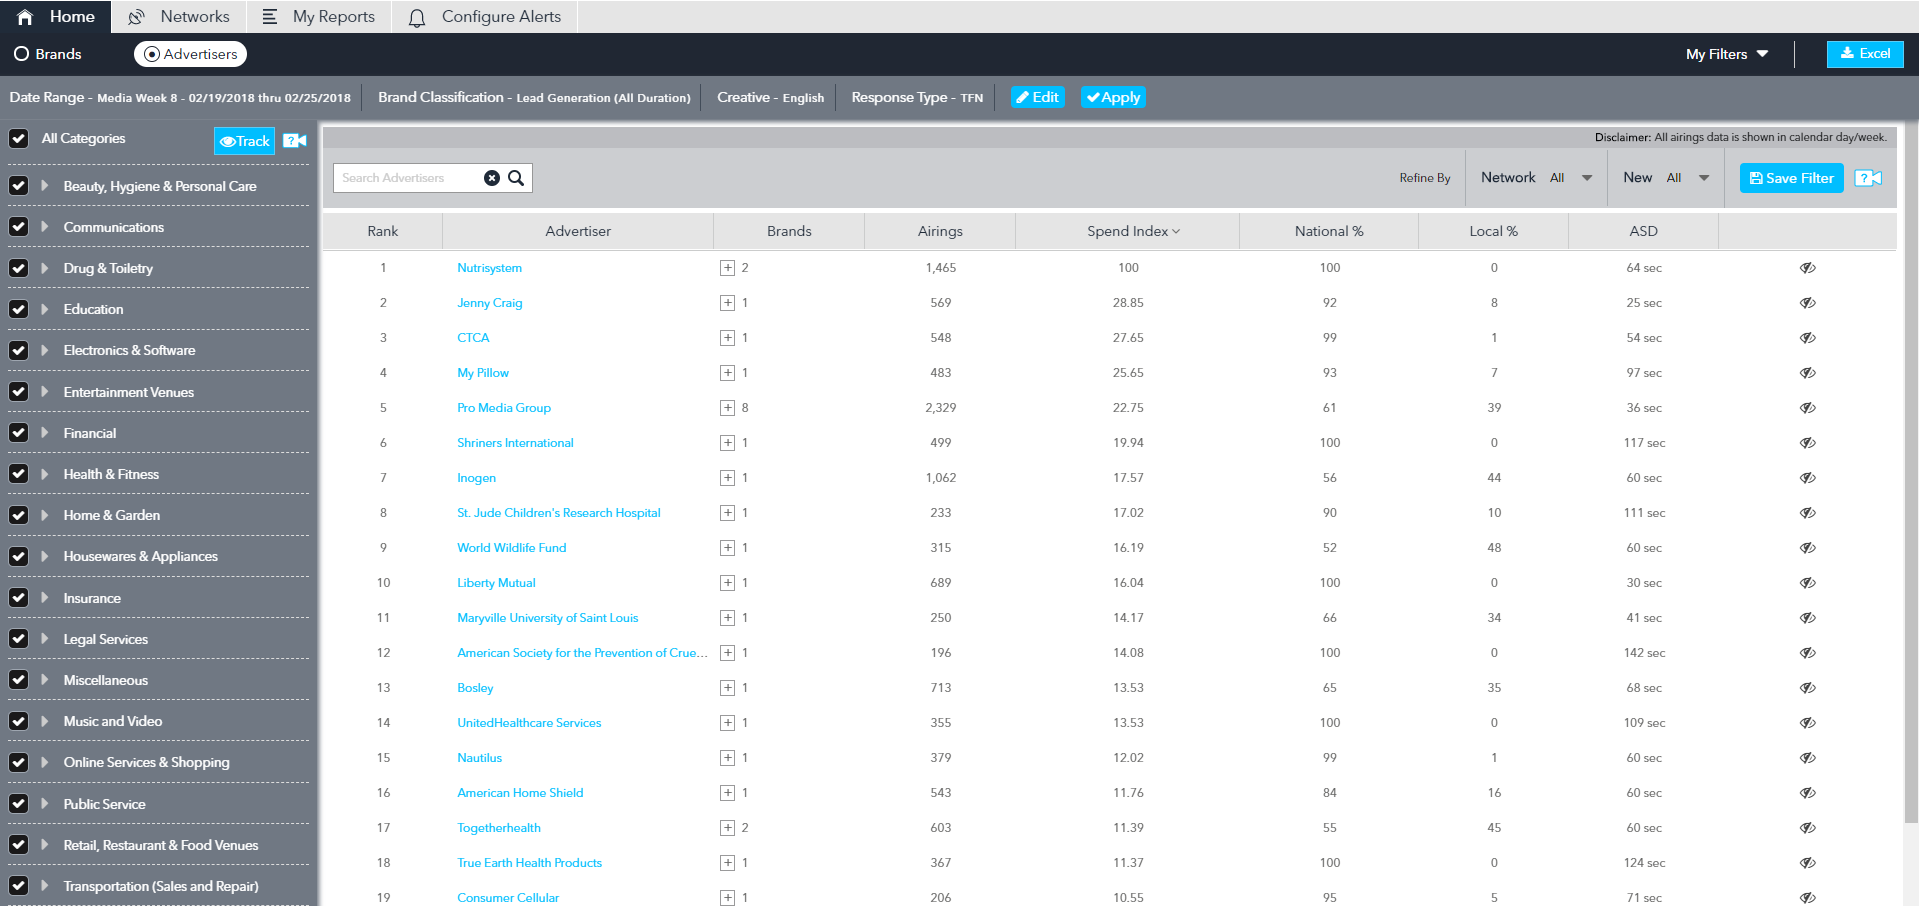
Task: Open the My Reports tab
Action: click(x=318, y=17)
